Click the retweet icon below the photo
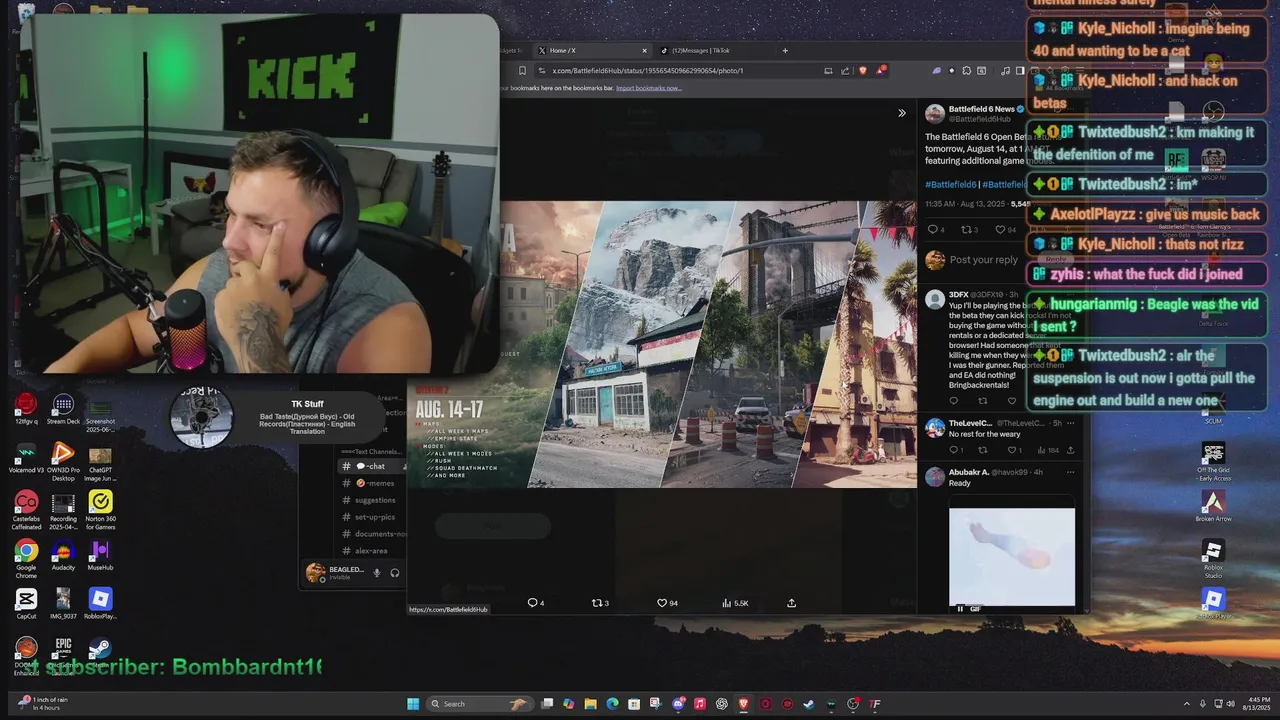The height and width of the screenshot is (720, 1280). tap(600, 603)
